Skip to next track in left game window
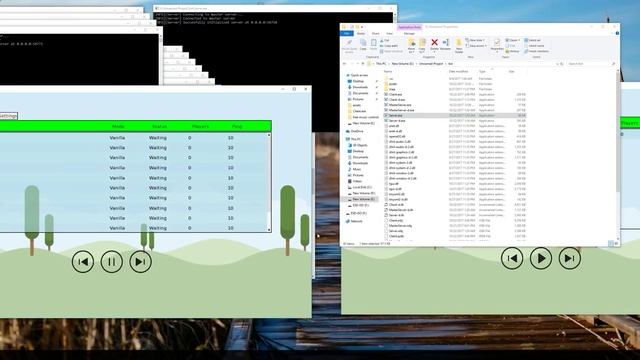 pyautogui.click(x=140, y=262)
